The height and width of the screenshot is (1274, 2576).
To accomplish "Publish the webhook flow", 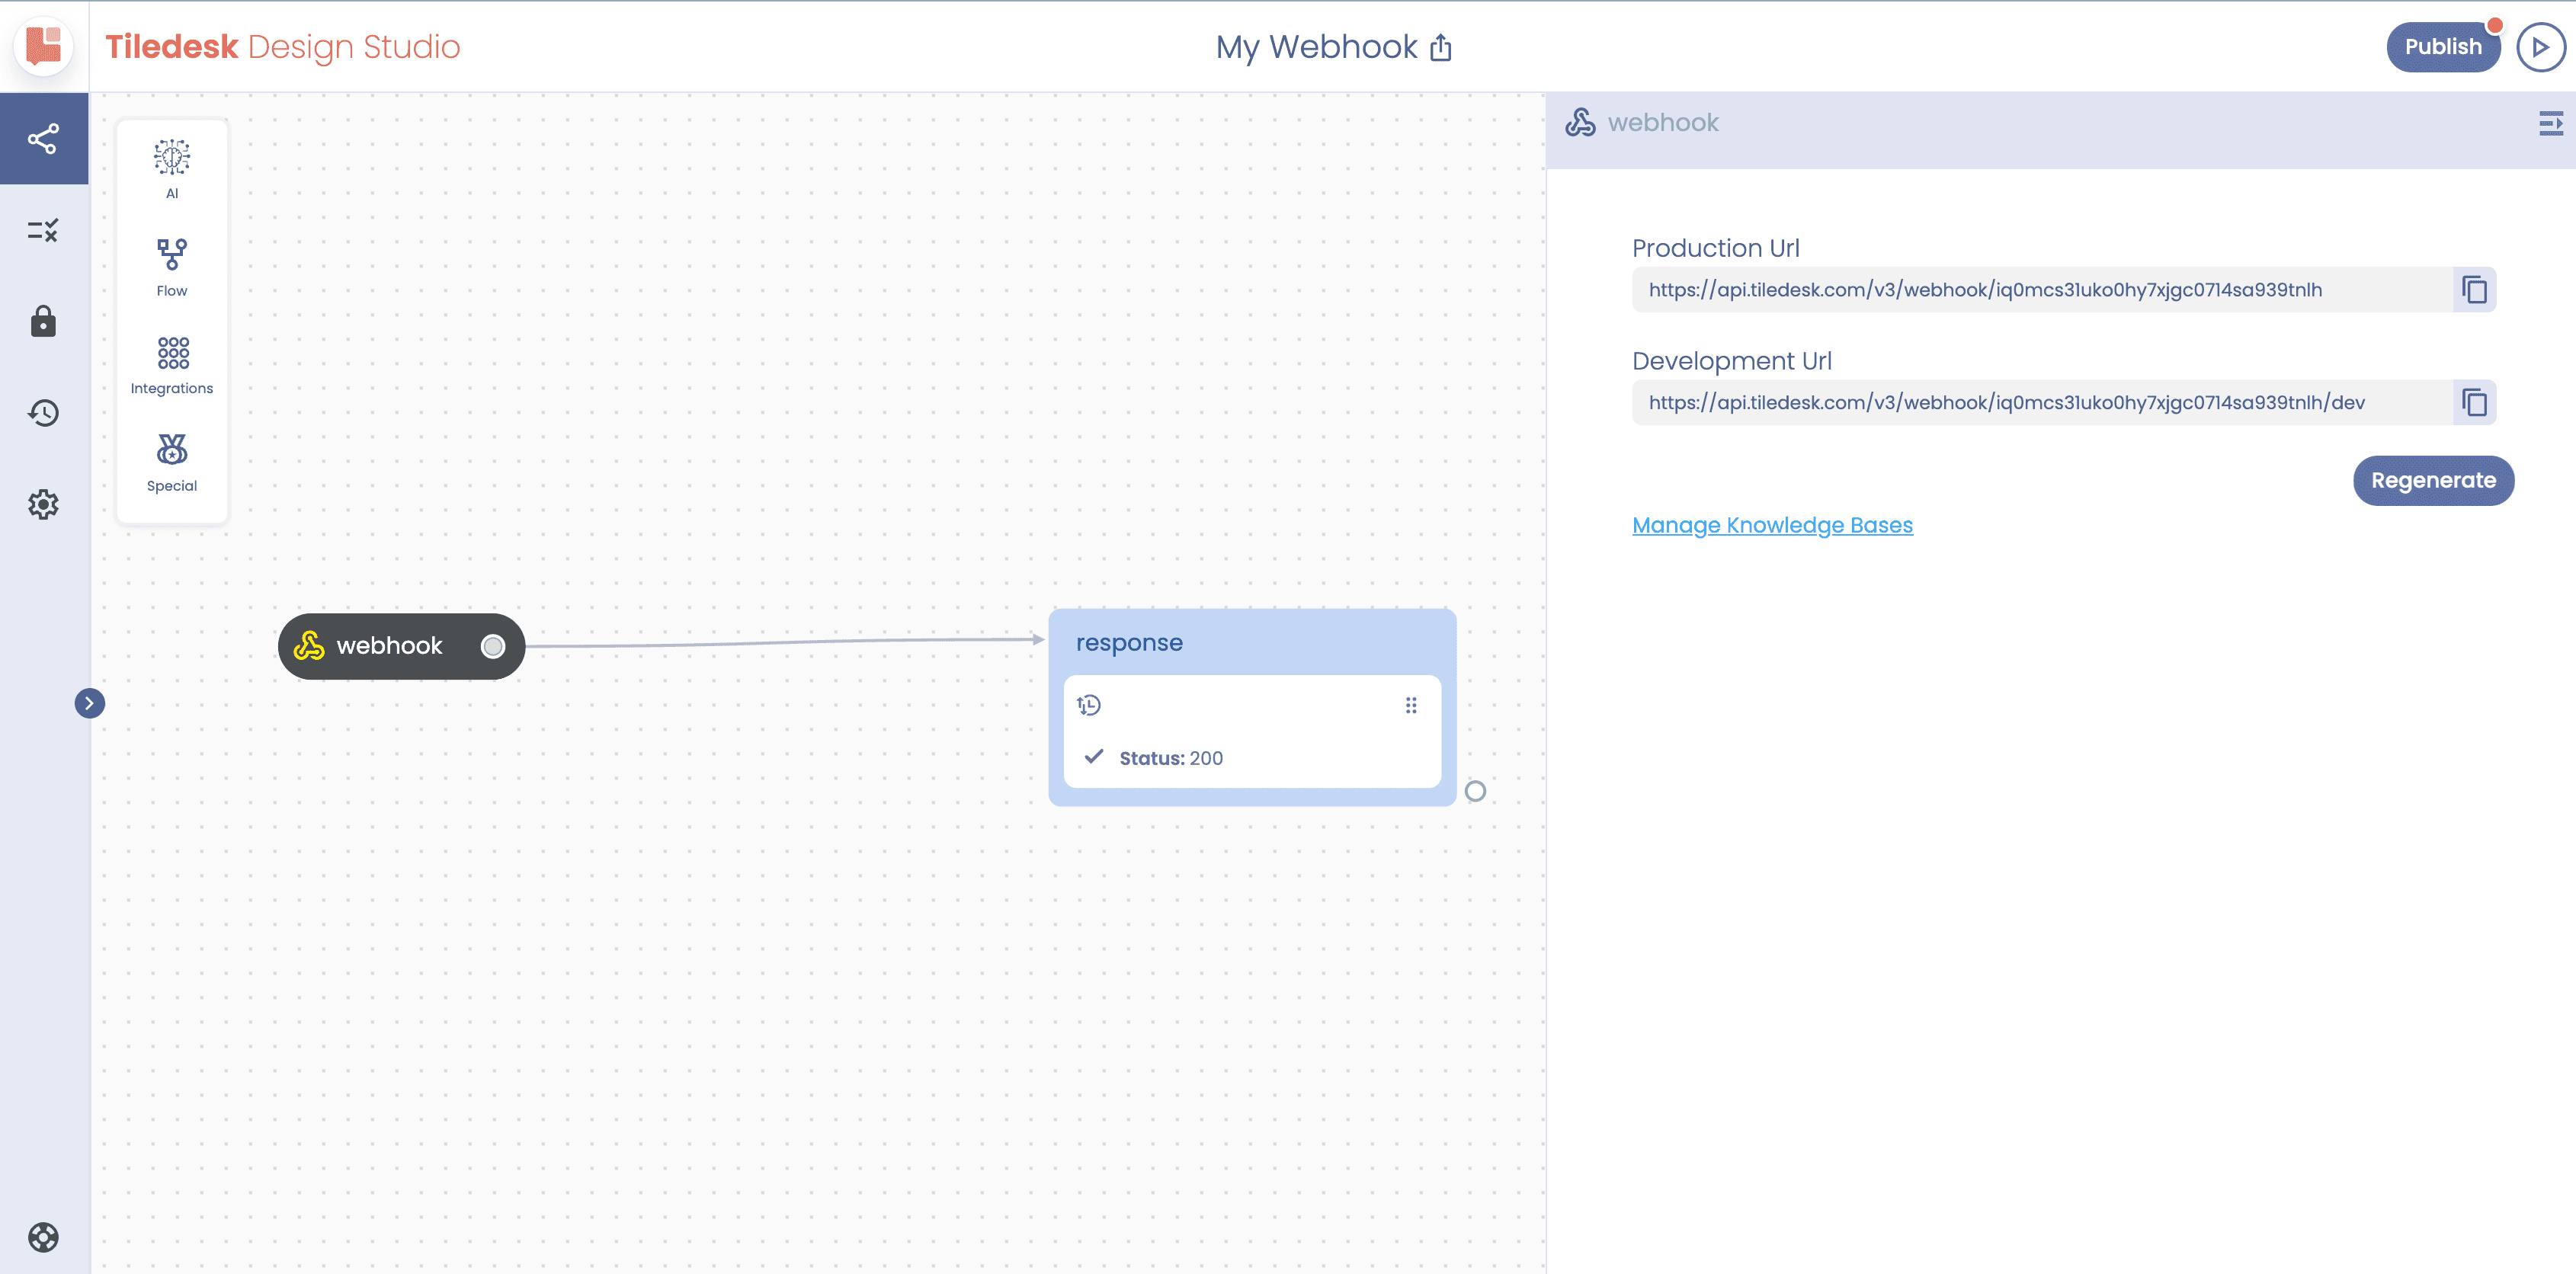I will pyautogui.click(x=2442, y=47).
